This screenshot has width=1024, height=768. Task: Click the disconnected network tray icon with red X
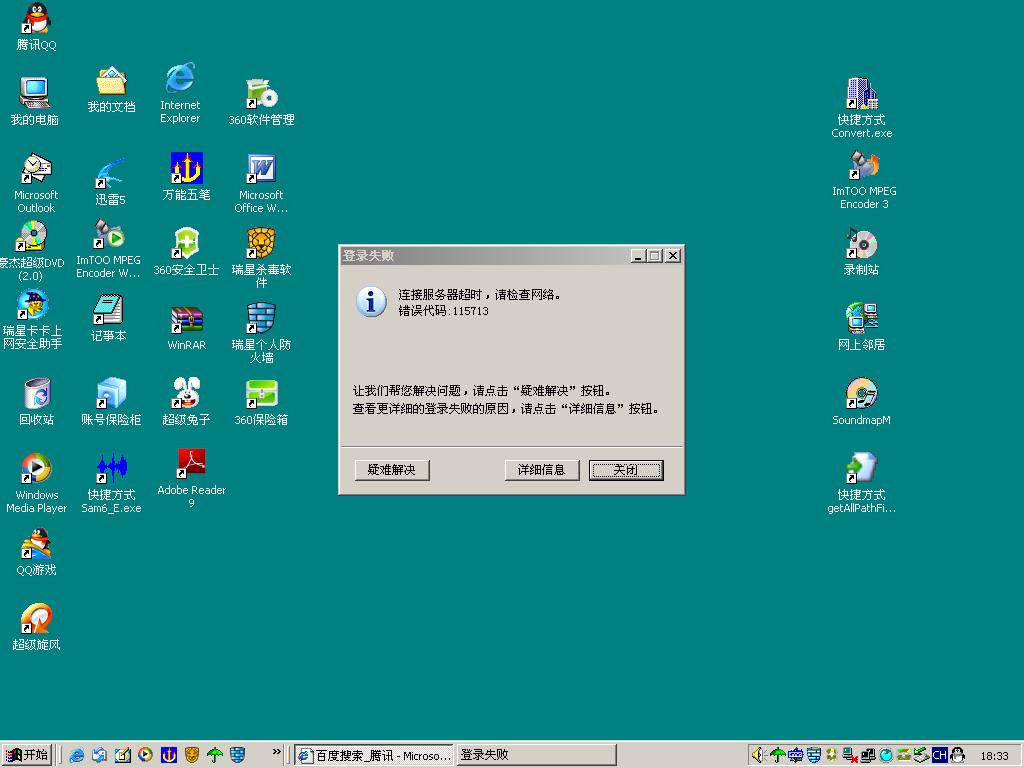(850, 755)
